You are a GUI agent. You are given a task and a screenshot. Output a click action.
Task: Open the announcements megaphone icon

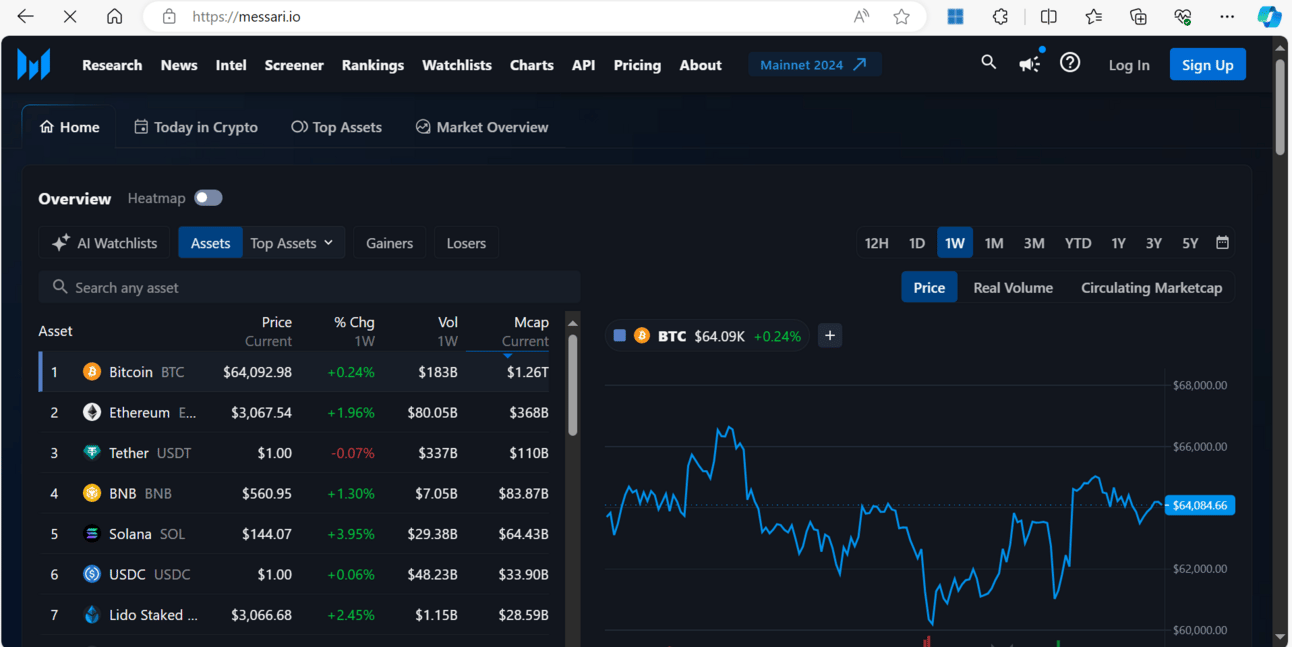click(x=1029, y=64)
